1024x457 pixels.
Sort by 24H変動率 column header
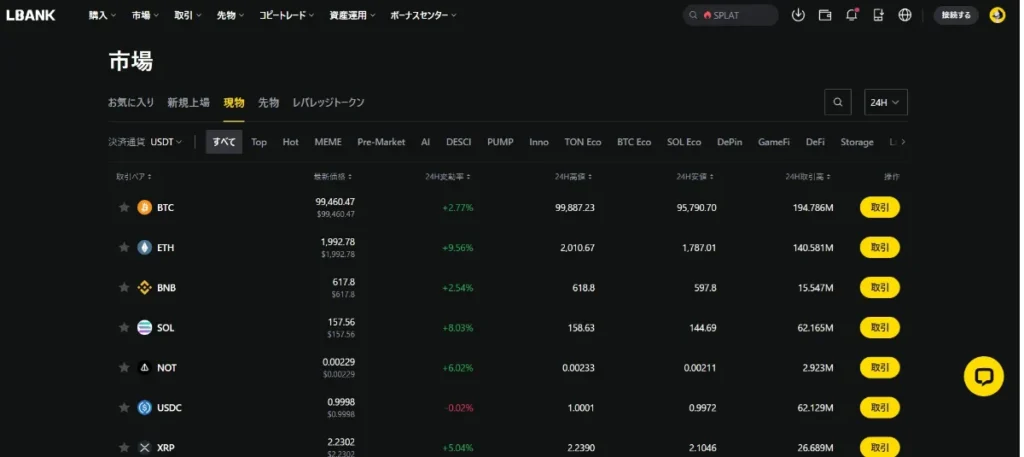(x=447, y=176)
